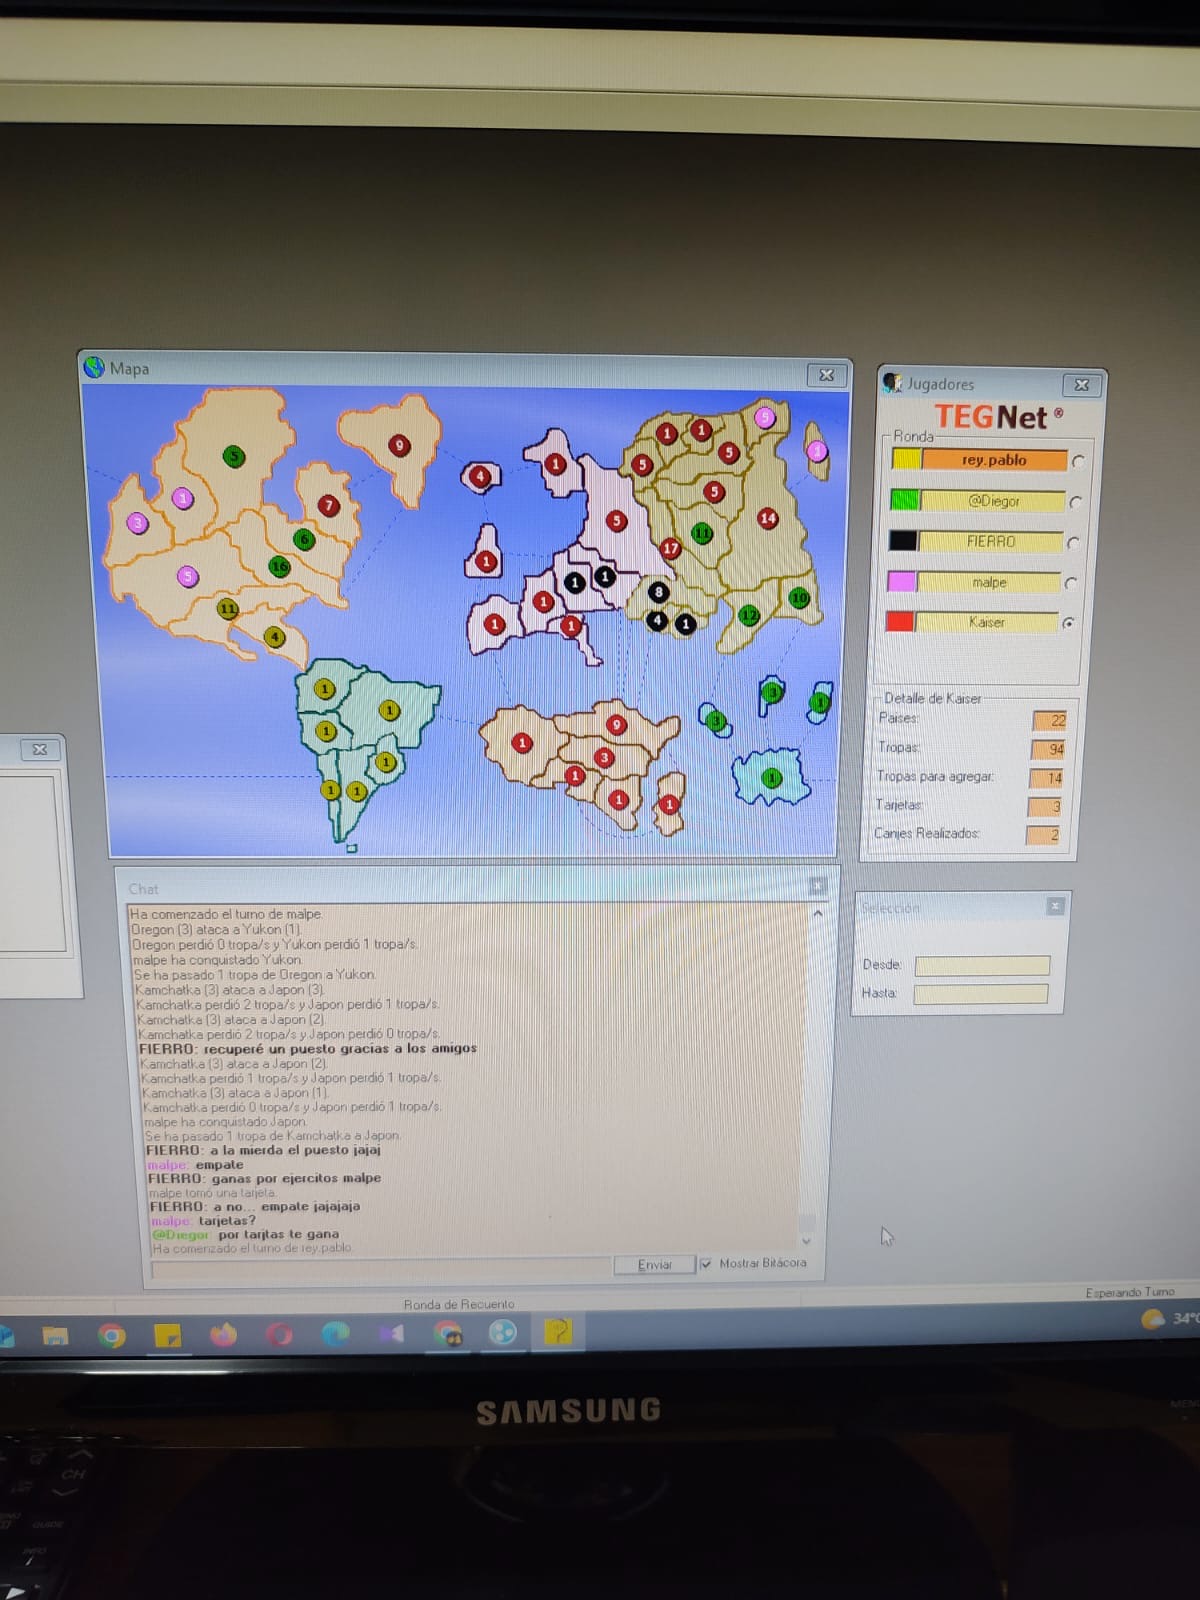Viewport: 1200px width, 1600px height.
Task: Select the Kaiser radio button
Action: tap(1067, 623)
